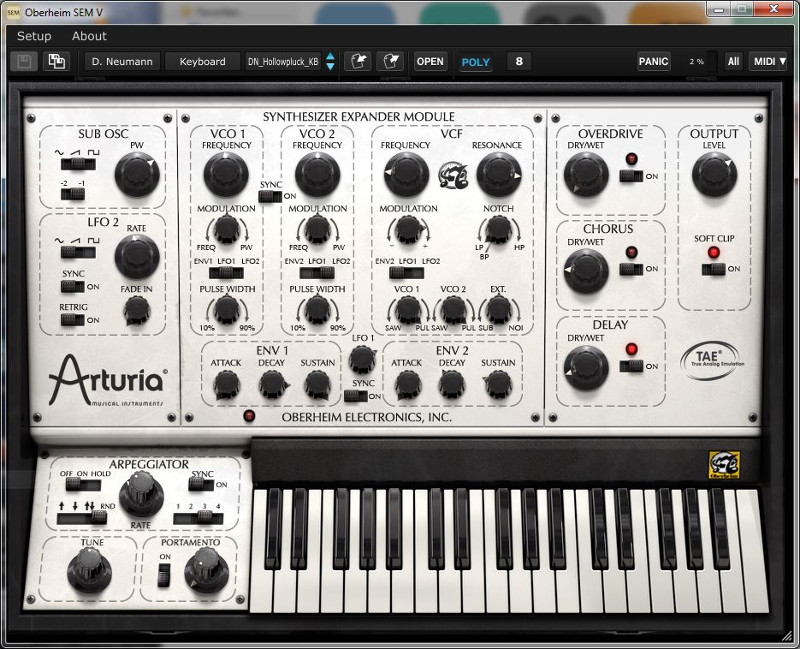The height and width of the screenshot is (649, 800).
Task: Click the VCO 1 Frequency knob
Action: coord(226,174)
